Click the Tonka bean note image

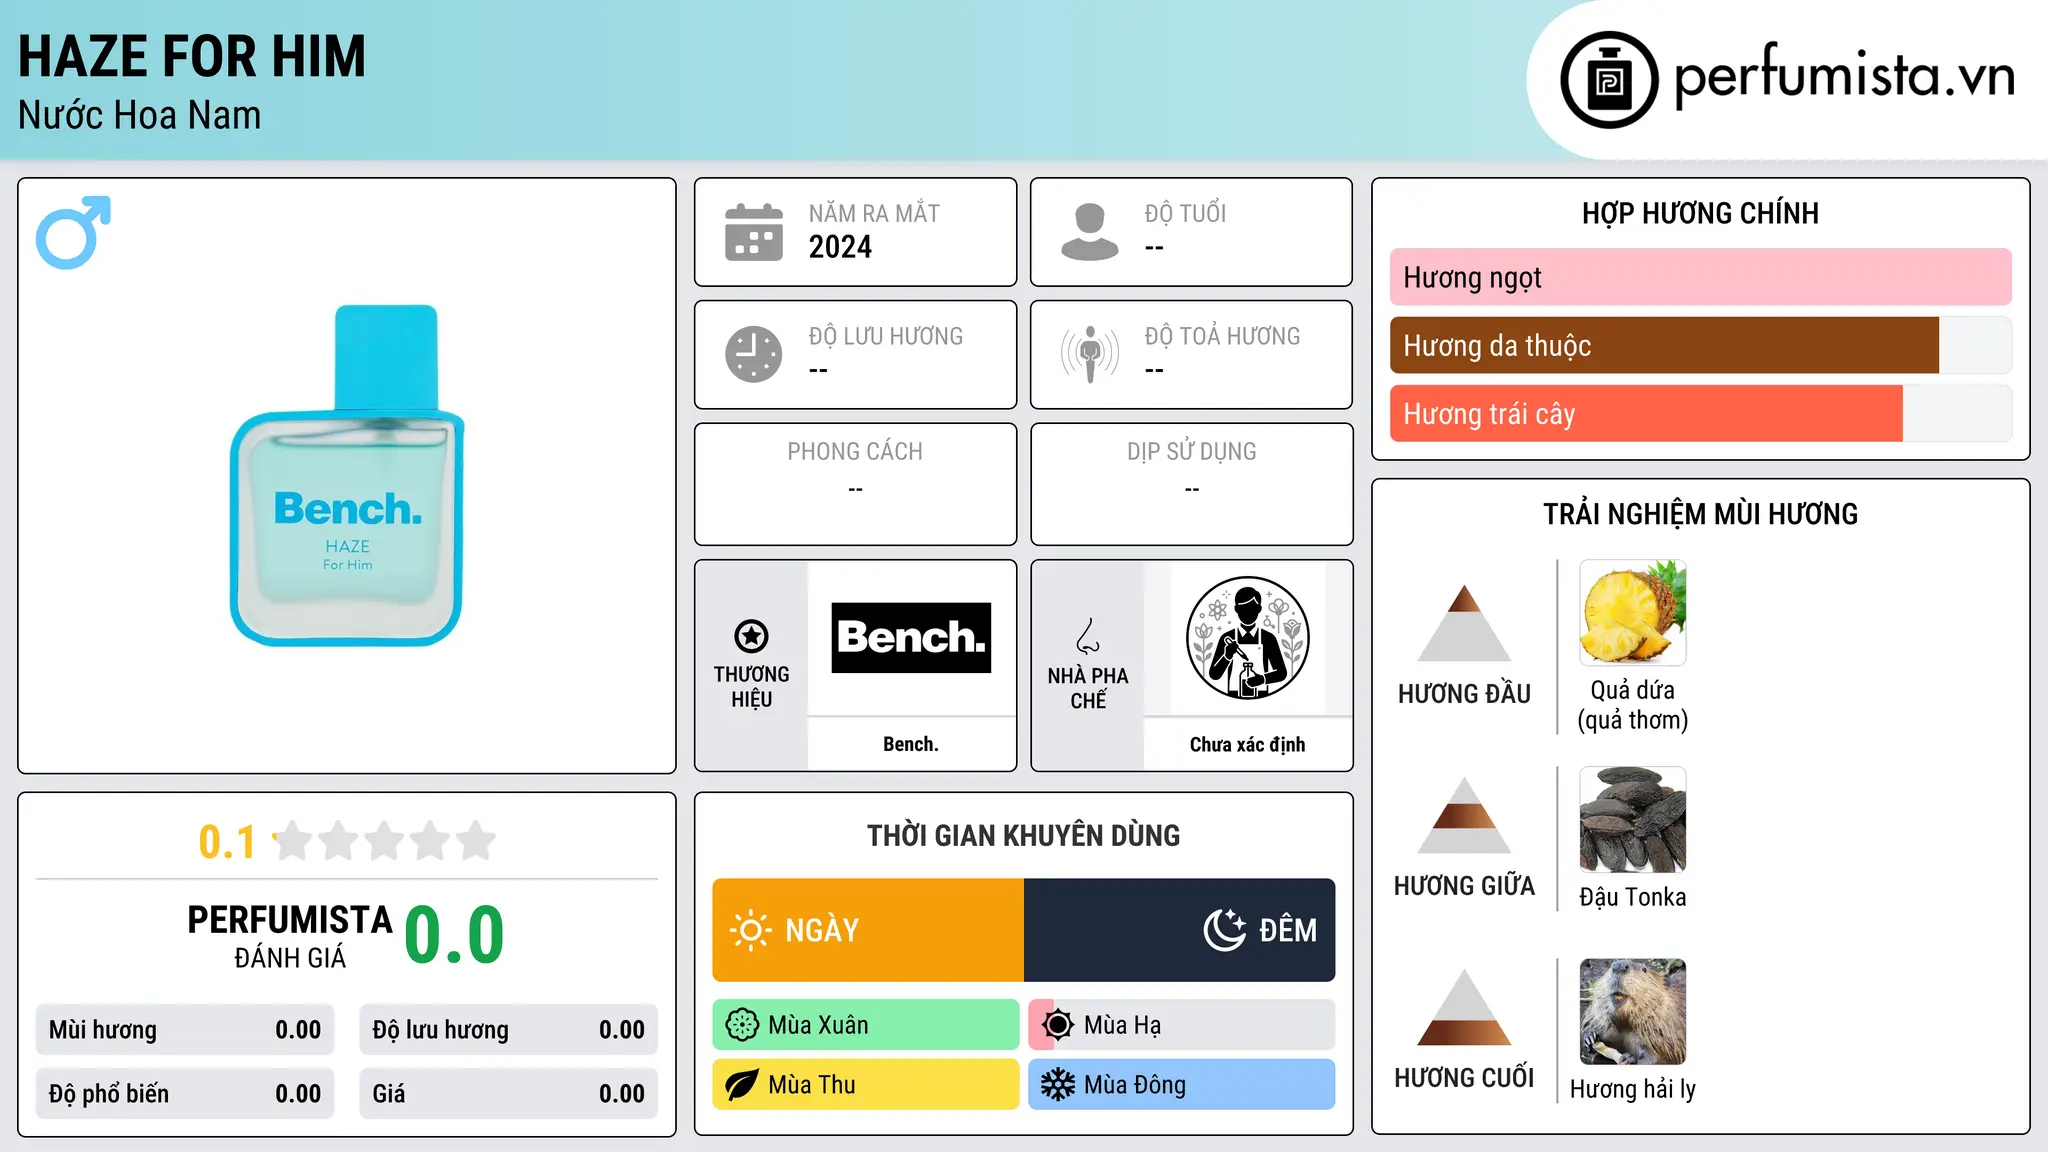coord(1633,820)
